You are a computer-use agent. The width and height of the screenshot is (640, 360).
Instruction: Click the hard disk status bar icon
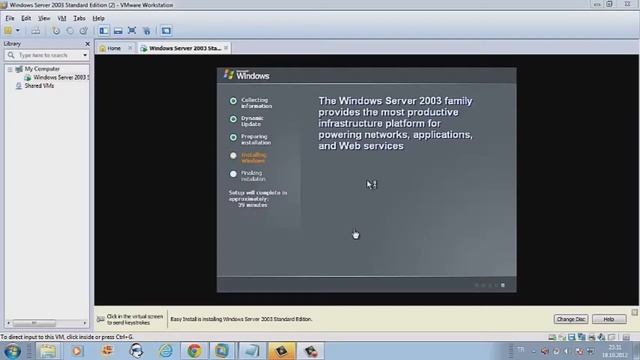click(x=552, y=337)
